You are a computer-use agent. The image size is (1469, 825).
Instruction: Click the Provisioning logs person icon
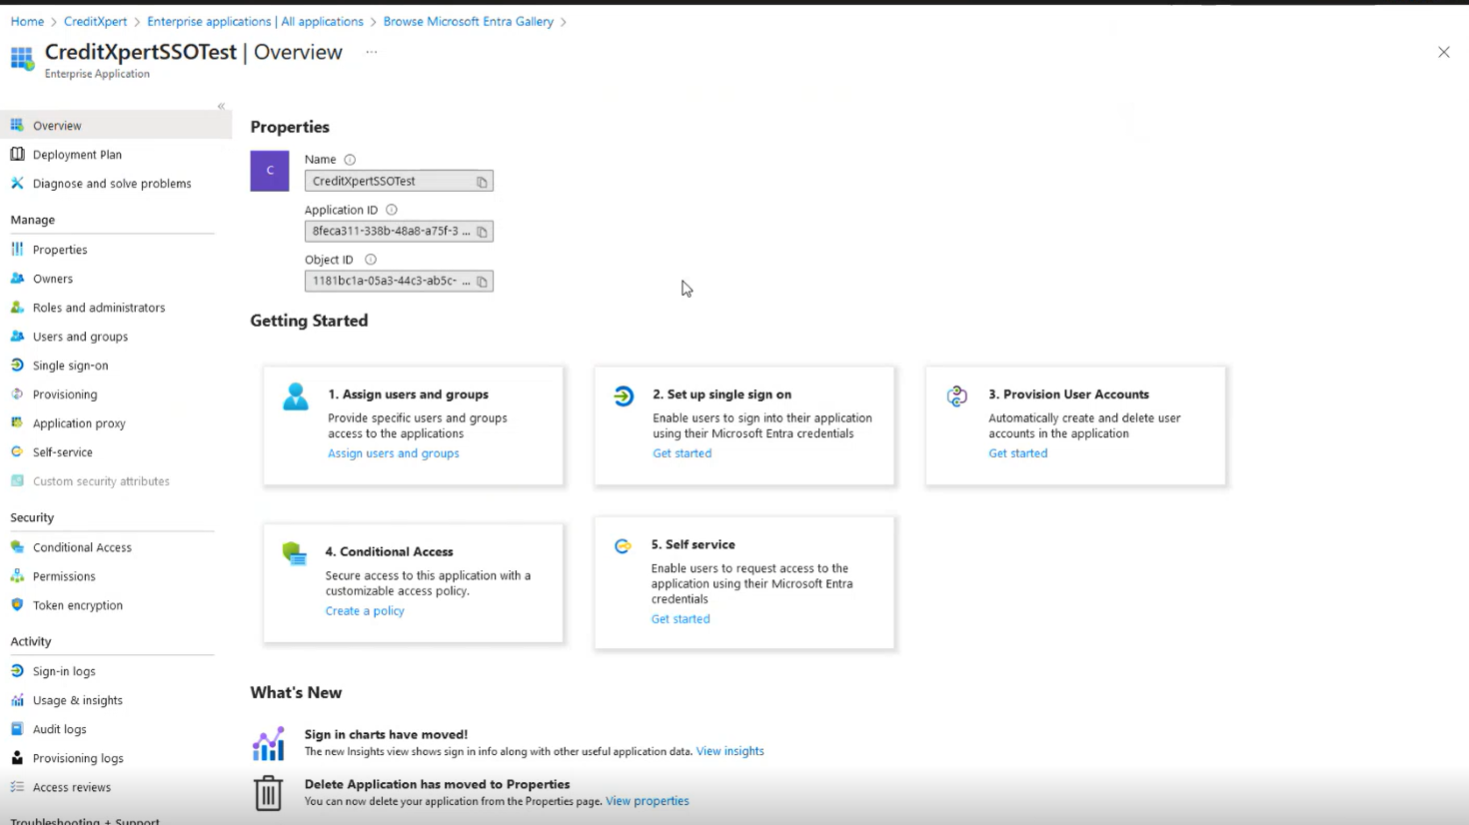tap(17, 758)
